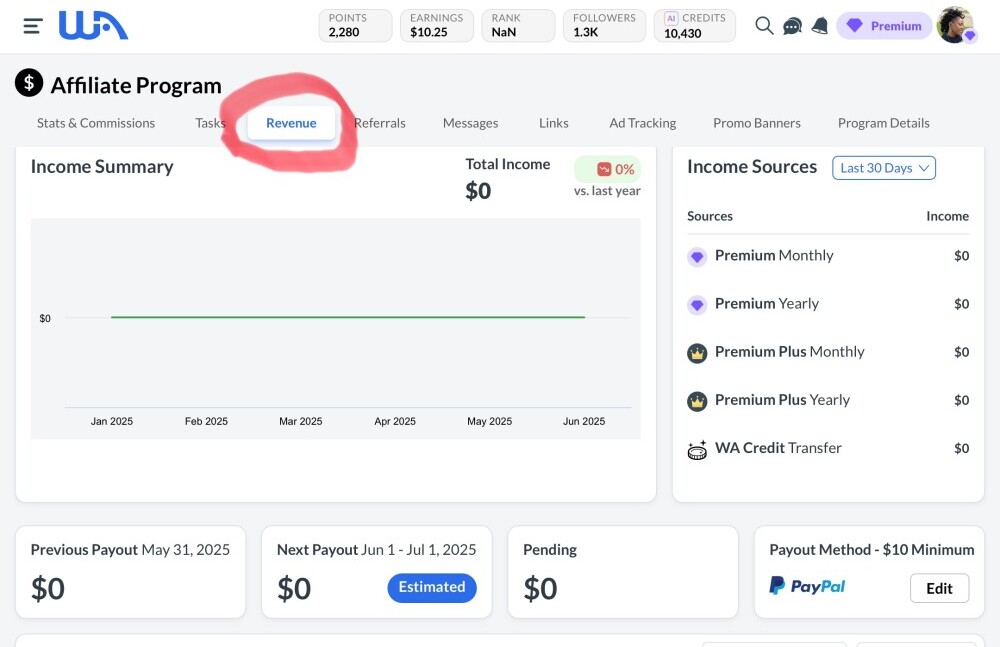Click the Credits 10,430 stat box
The width and height of the screenshot is (1000, 647).
click(695, 26)
